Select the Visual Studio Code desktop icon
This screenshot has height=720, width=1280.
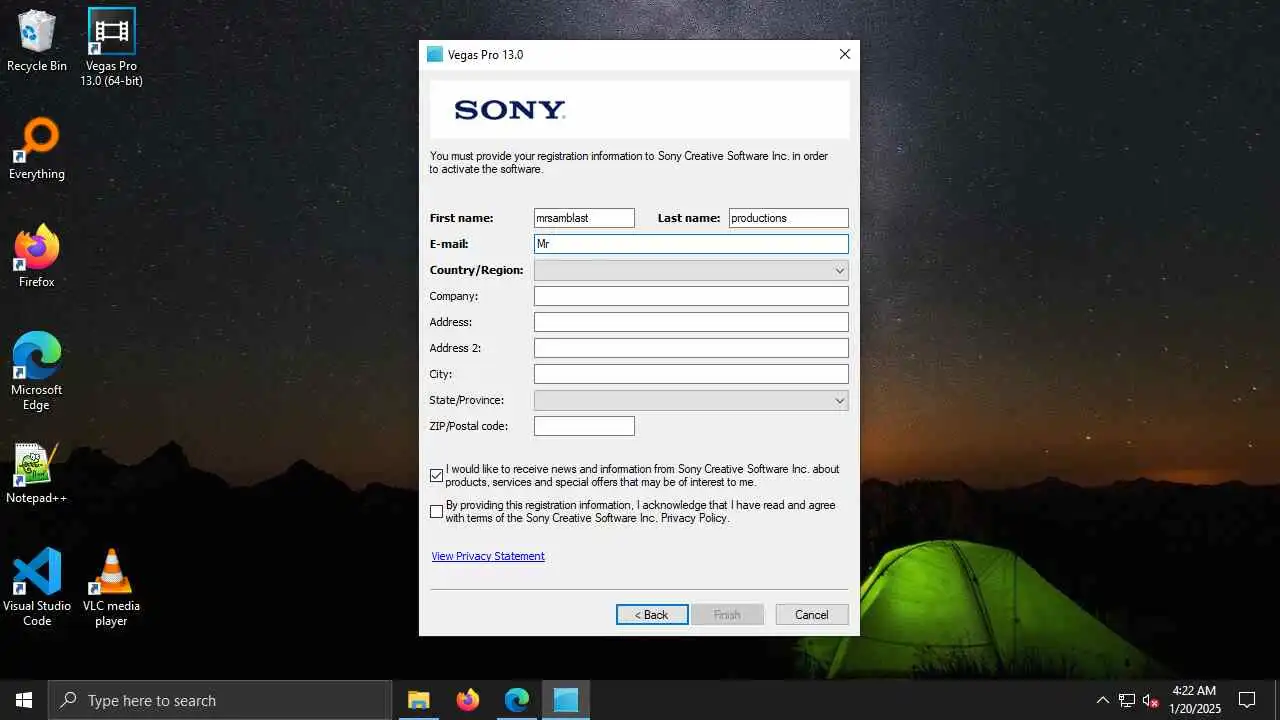pos(37,588)
